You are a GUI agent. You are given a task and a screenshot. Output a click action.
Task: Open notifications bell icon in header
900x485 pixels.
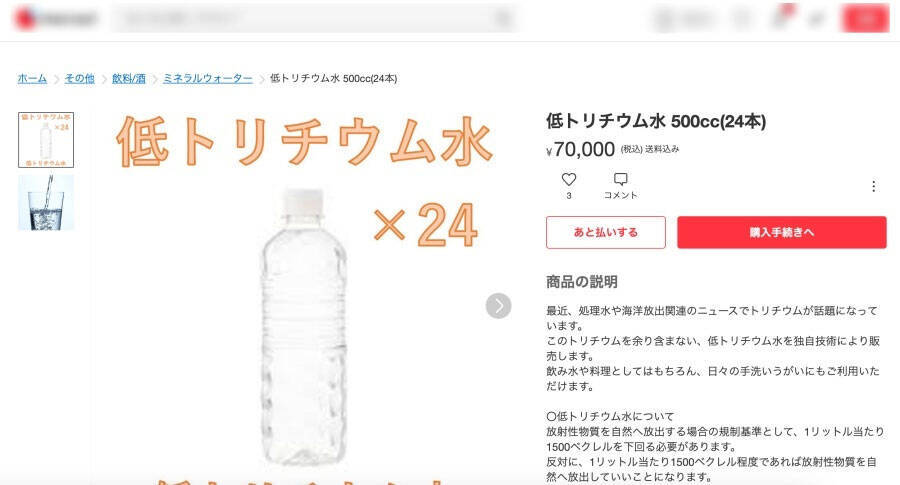click(780, 18)
